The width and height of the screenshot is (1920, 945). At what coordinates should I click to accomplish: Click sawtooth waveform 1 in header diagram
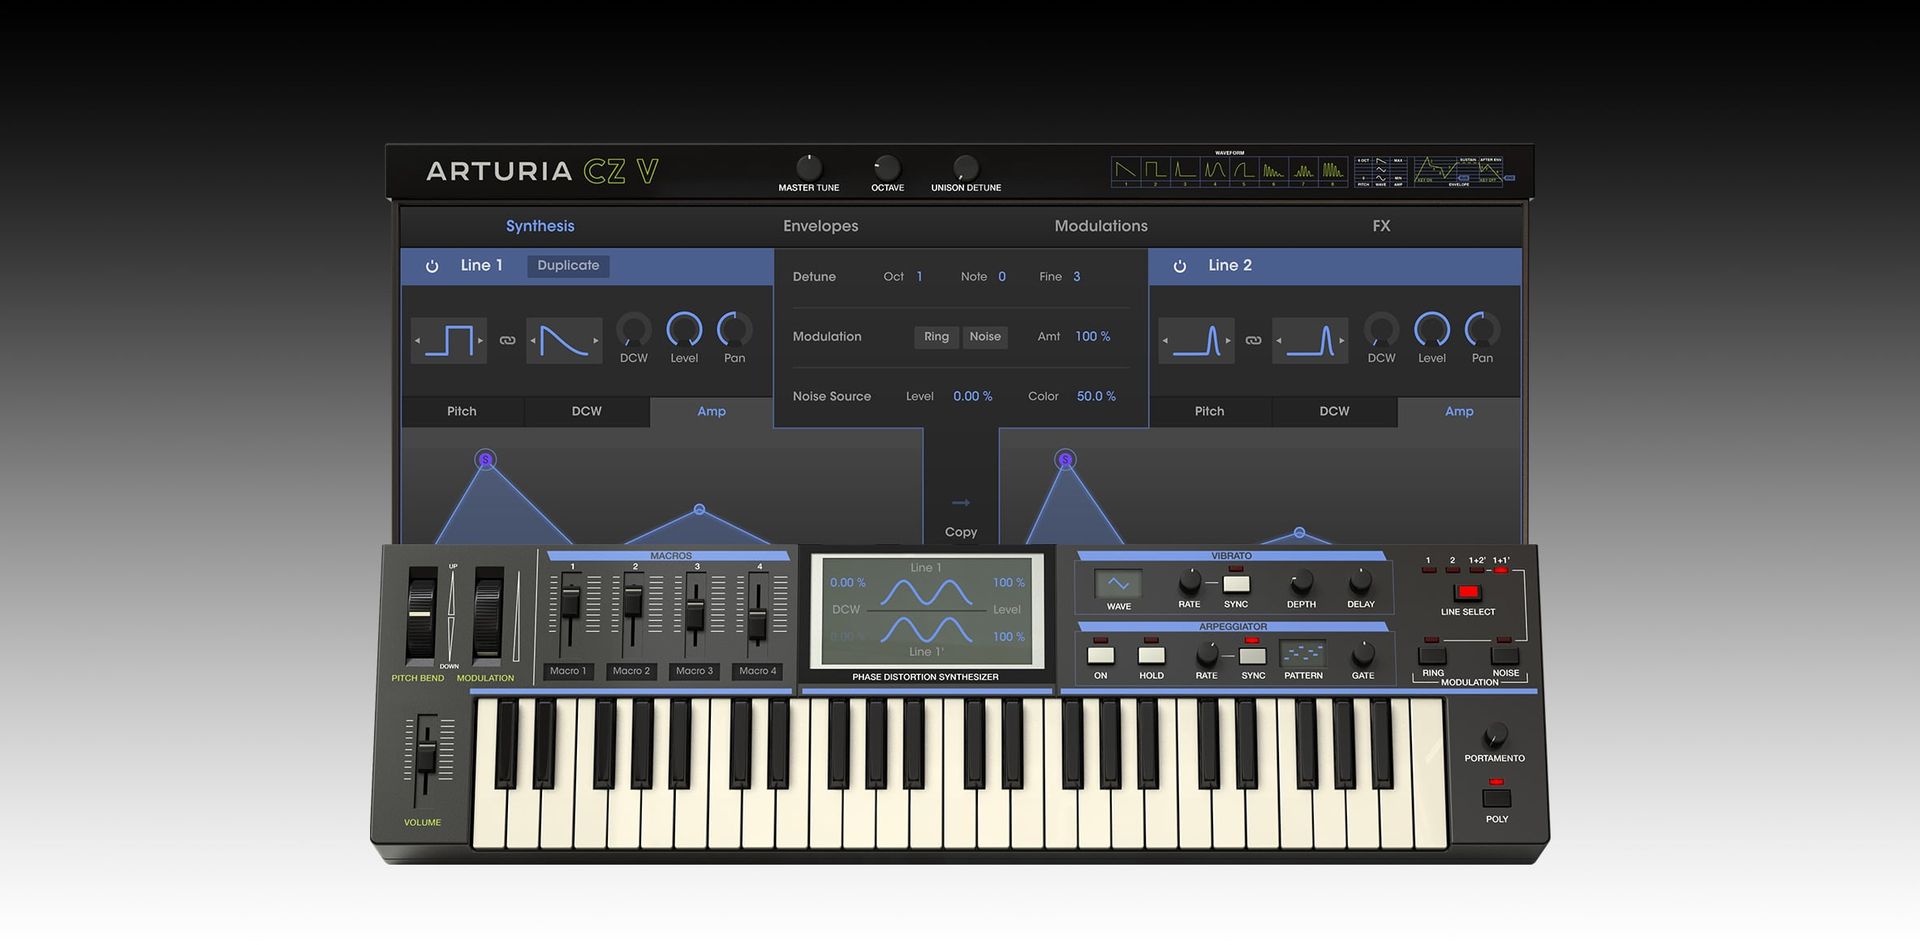[1126, 171]
